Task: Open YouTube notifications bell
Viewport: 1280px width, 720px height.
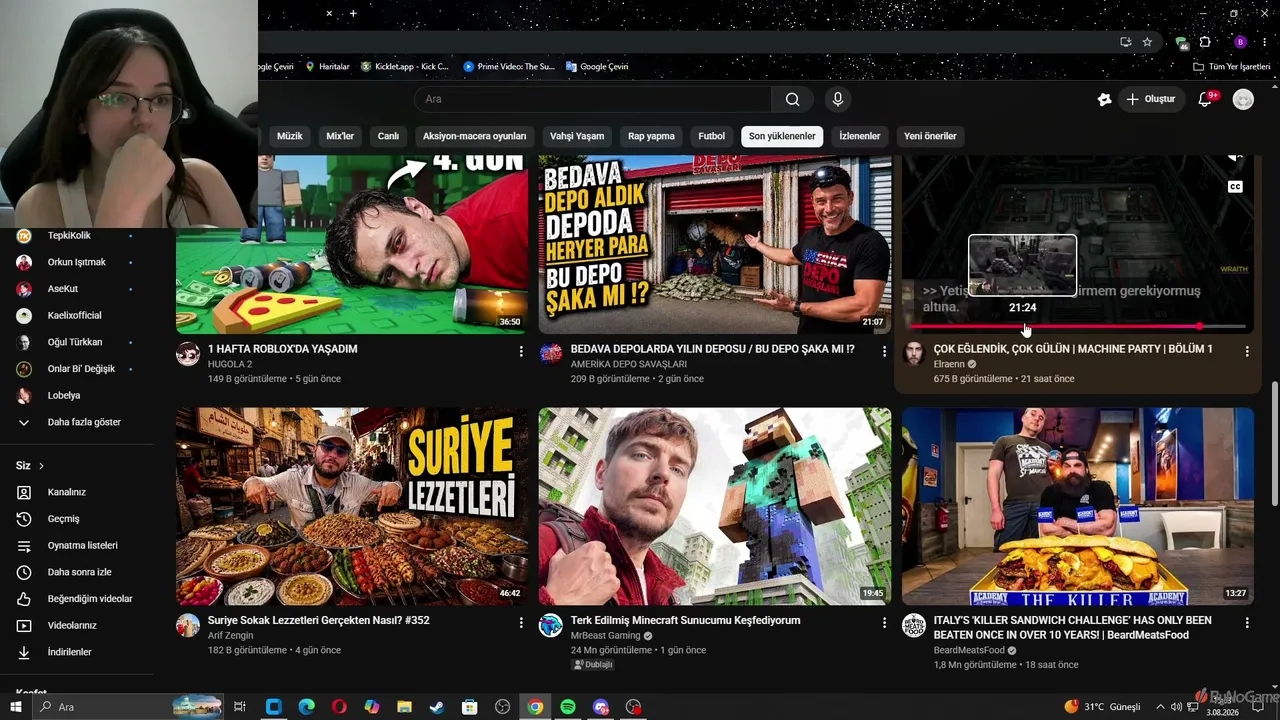Action: tap(1205, 99)
